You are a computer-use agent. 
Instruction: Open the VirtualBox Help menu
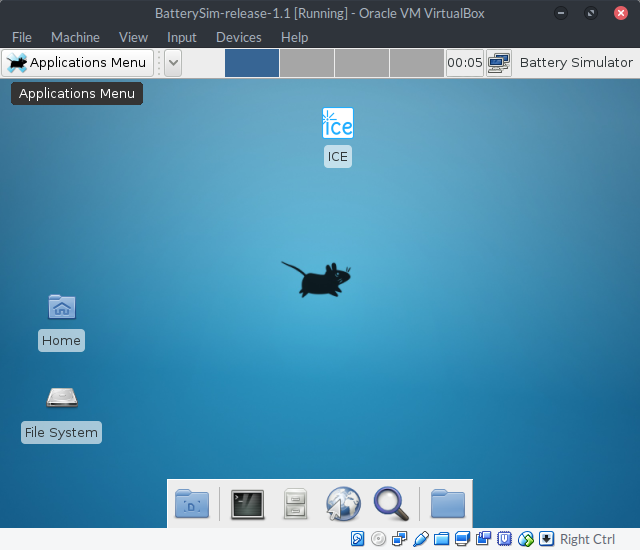(294, 38)
